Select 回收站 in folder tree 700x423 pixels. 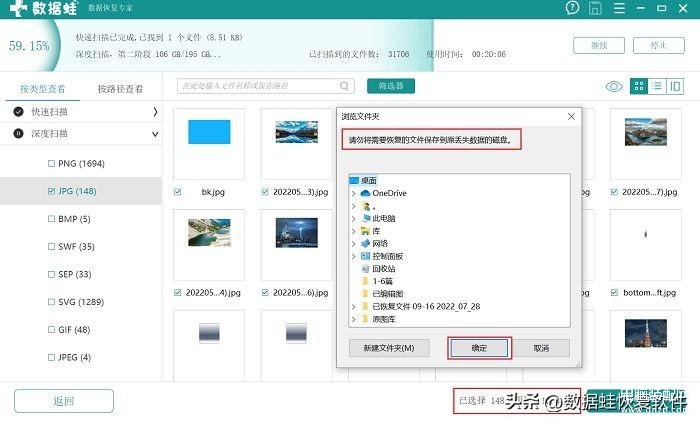[x=383, y=269]
